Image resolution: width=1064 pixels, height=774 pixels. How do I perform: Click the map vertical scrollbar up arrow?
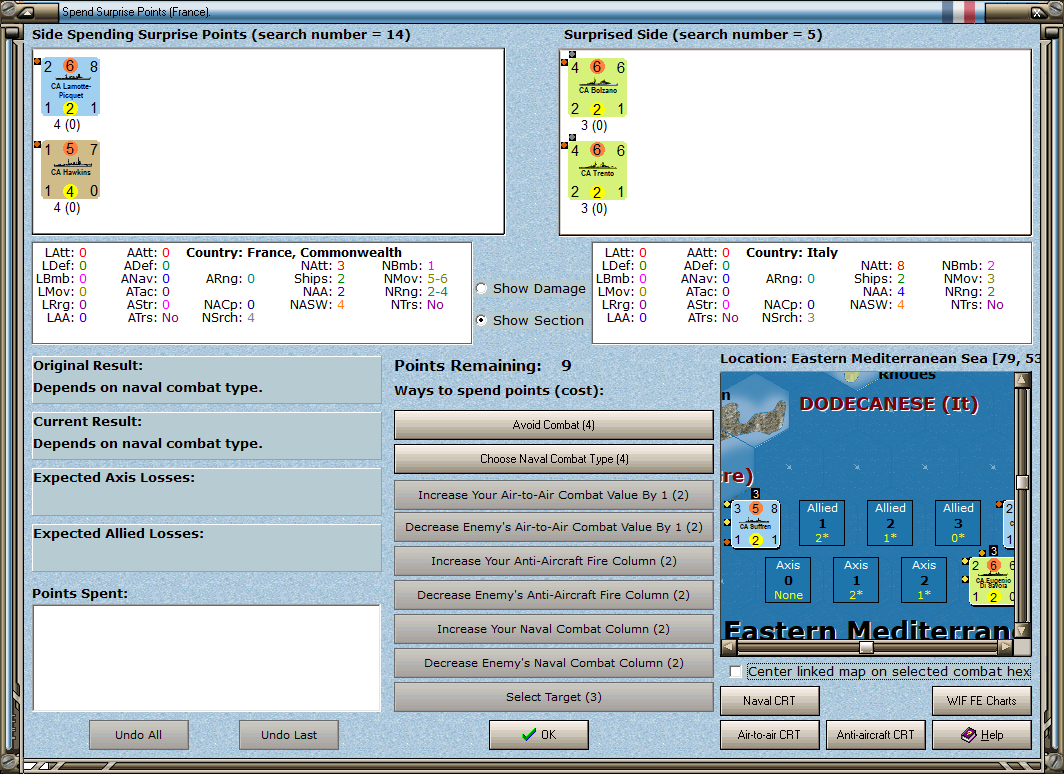pos(1023,379)
